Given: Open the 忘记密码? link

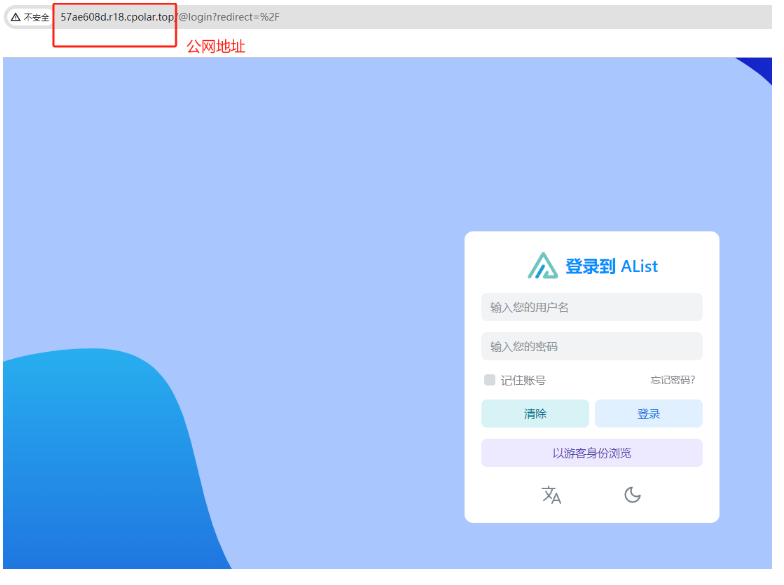Looking at the screenshot, I should [672, 380].
